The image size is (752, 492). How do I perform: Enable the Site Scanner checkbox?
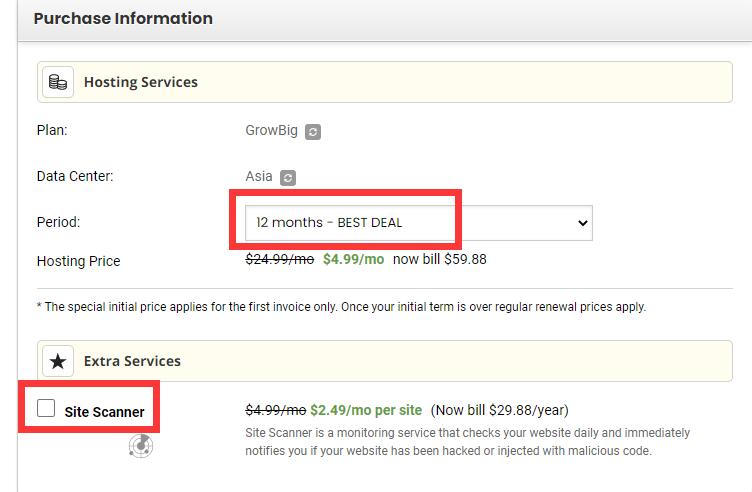click(x=46, y=409)
